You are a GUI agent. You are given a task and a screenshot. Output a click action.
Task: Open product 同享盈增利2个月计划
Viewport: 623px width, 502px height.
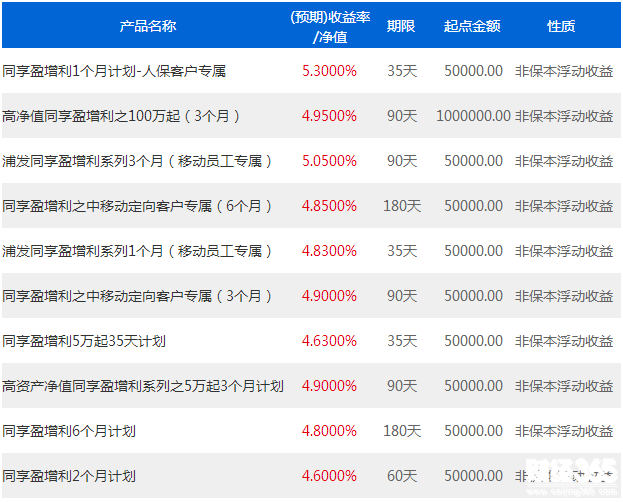tap(69, 476)
